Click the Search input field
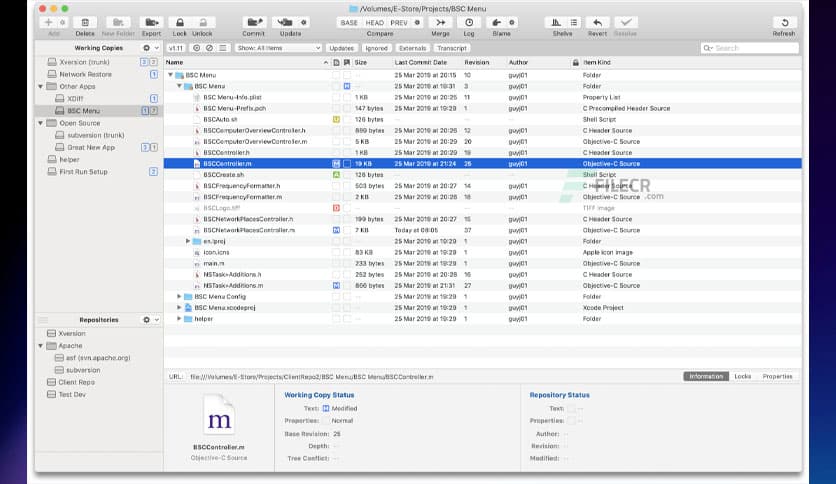 752,47
